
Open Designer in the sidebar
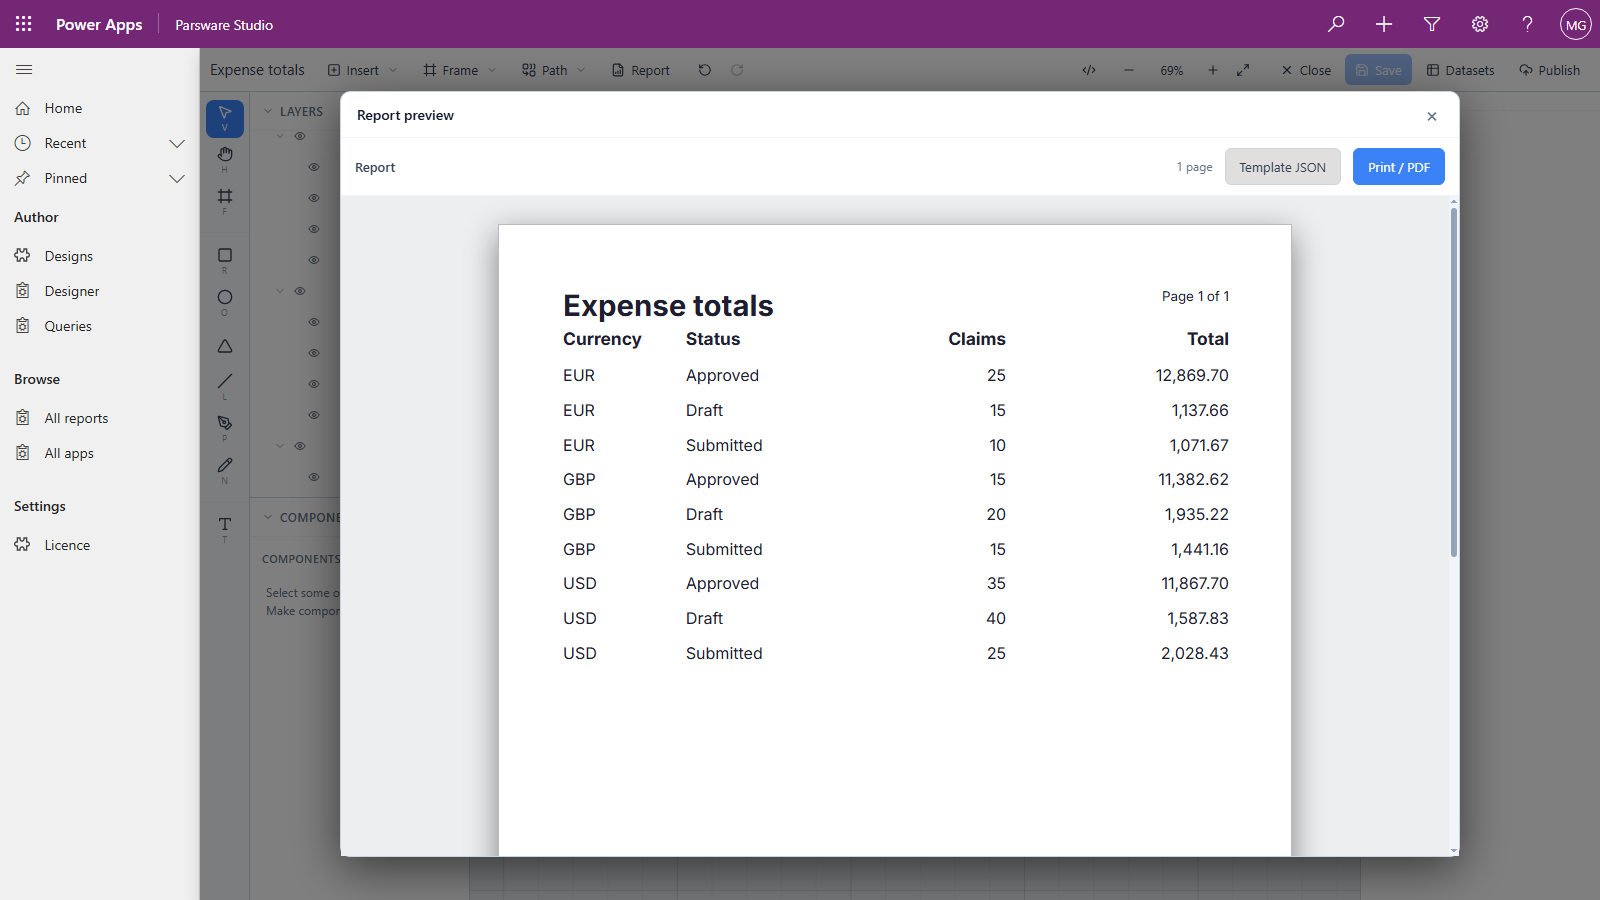100,291
